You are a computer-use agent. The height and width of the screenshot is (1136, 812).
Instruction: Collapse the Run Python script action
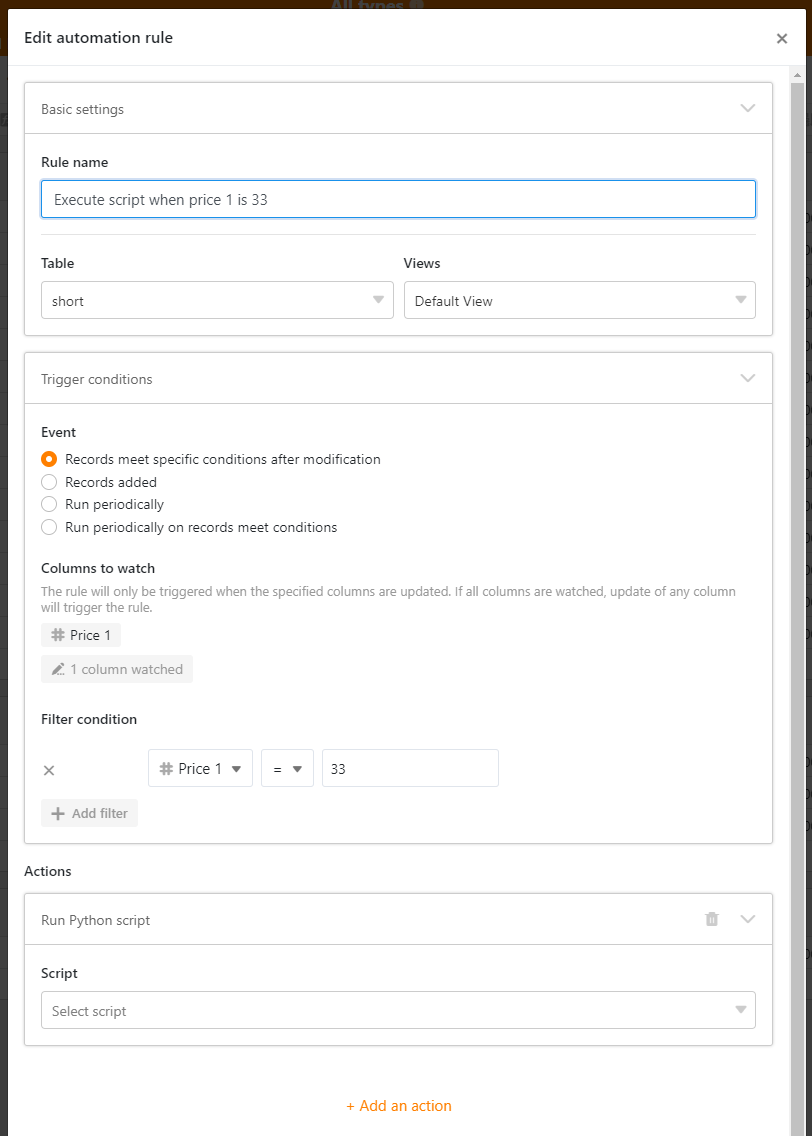[747, 920]
